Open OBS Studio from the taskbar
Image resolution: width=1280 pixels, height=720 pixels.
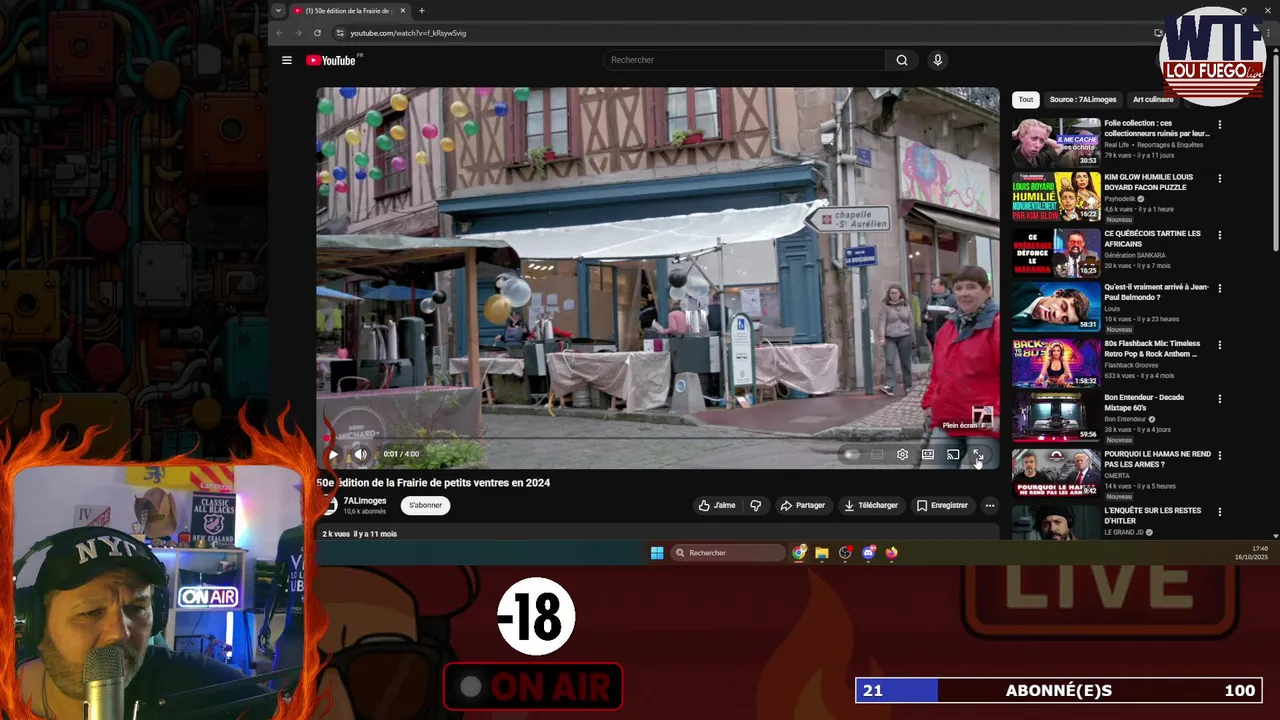(845, 553)
